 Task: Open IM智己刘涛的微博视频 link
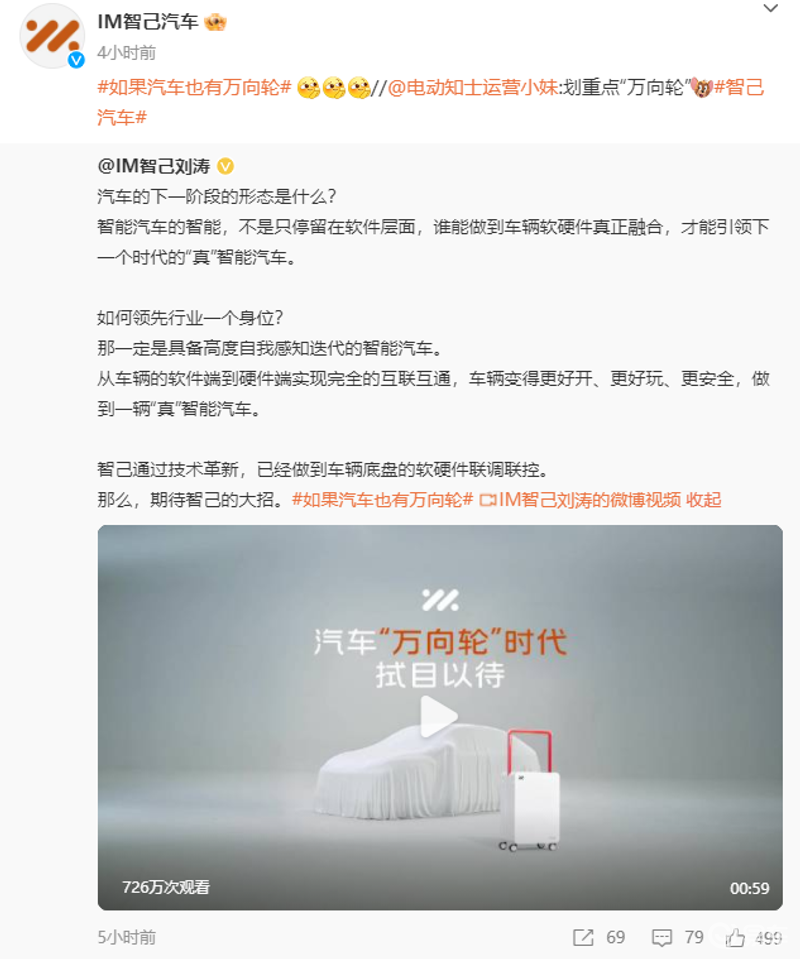tap(590, 500)
